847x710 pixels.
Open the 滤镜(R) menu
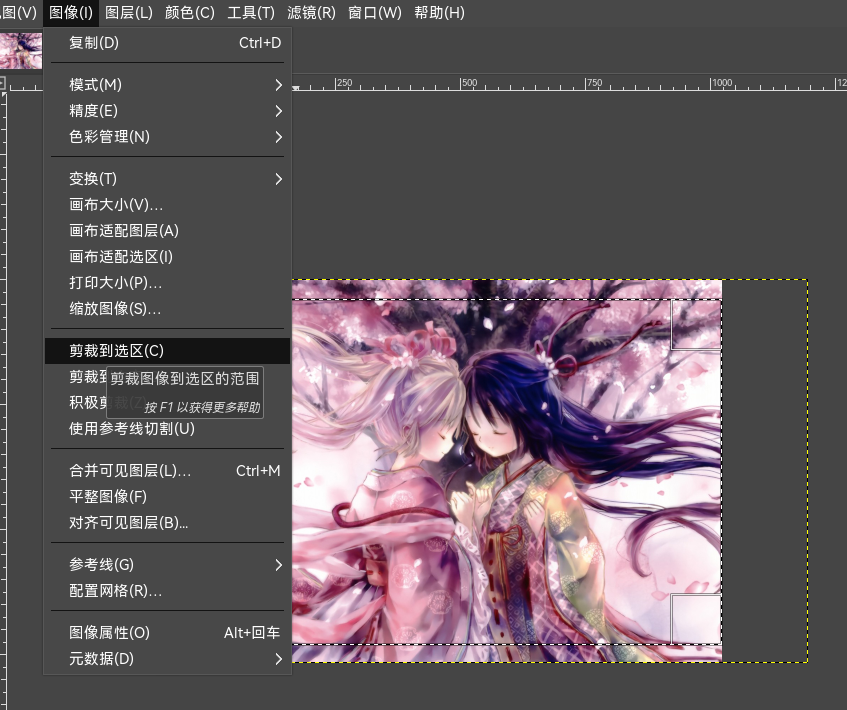[x=311, y=12]
